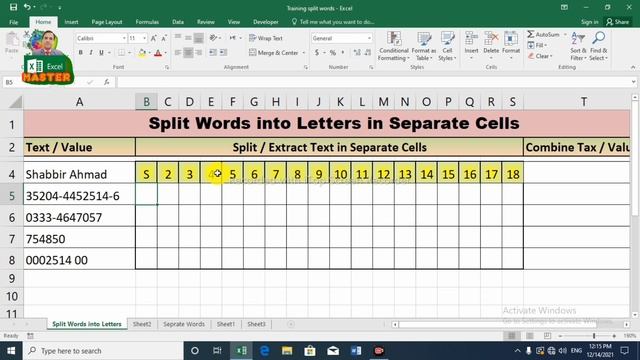Click the Select All corner triangle

[15, 102]
